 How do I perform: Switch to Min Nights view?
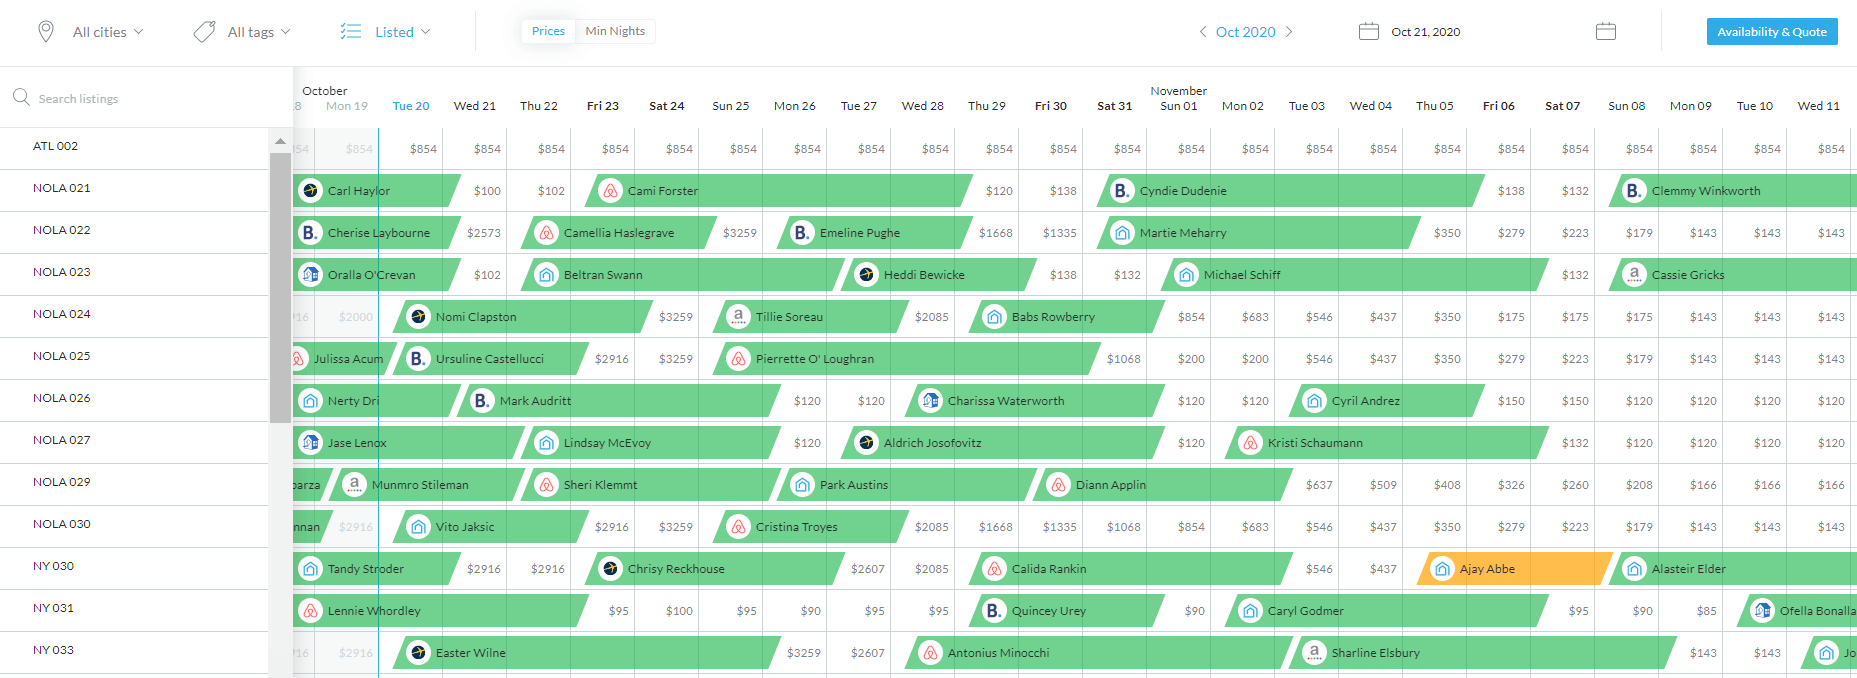tap(615, 31)
